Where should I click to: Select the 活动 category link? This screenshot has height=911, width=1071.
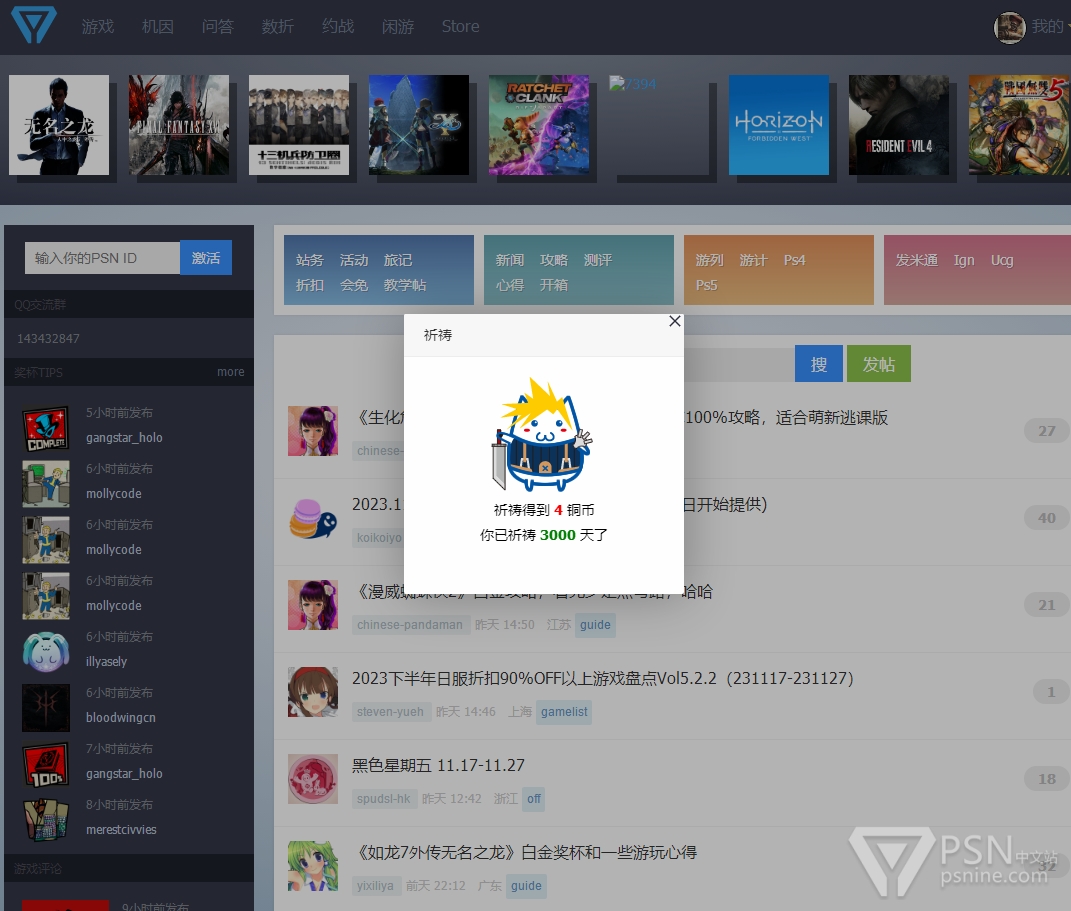point(354,260)
